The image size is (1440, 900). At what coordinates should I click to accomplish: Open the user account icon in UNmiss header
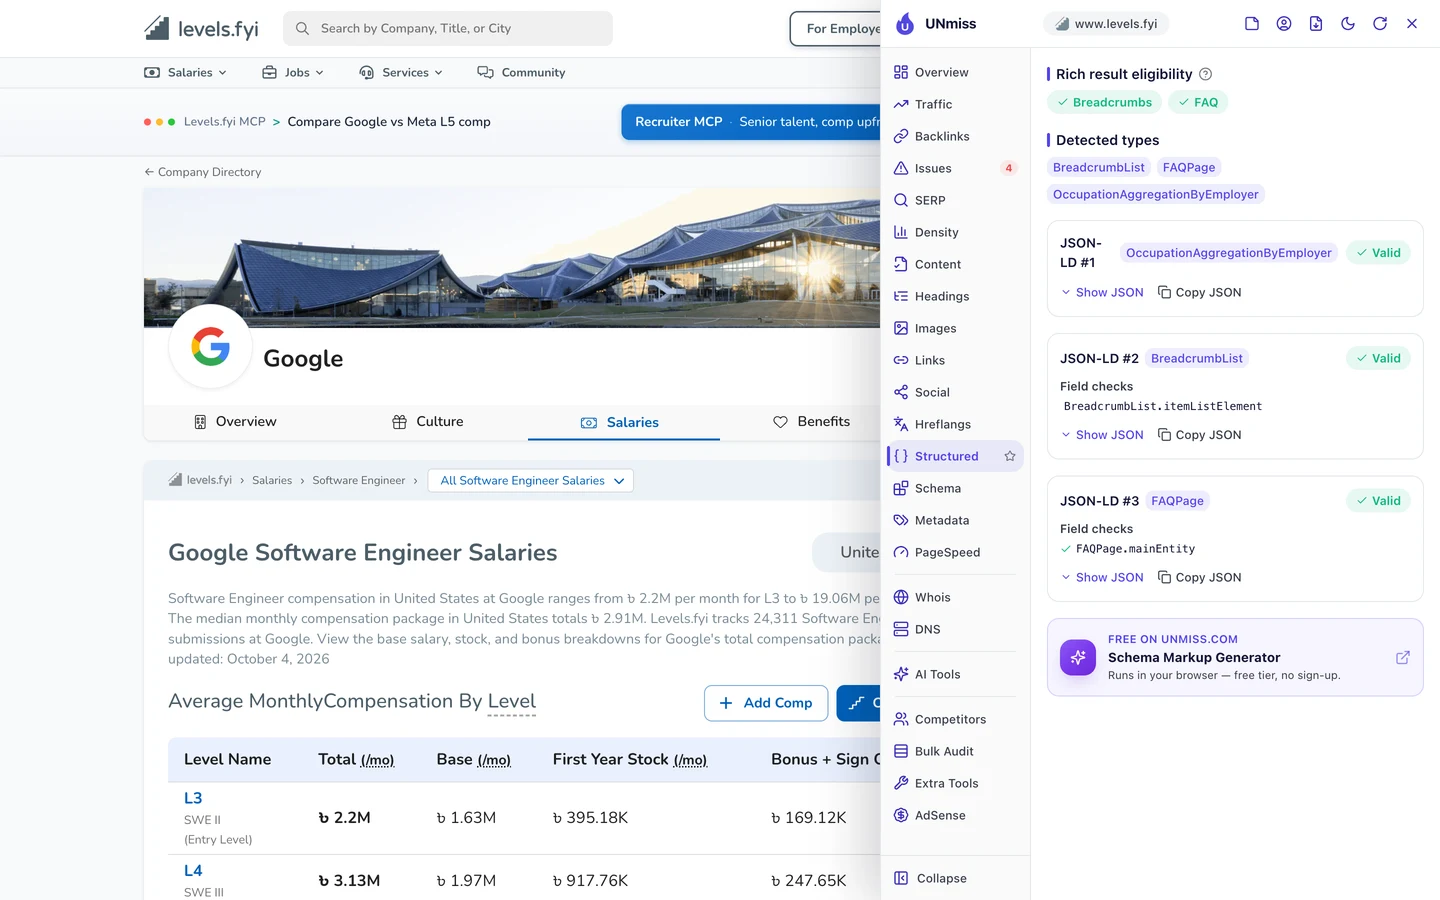pyautogui.click(x=1284, y=24)
